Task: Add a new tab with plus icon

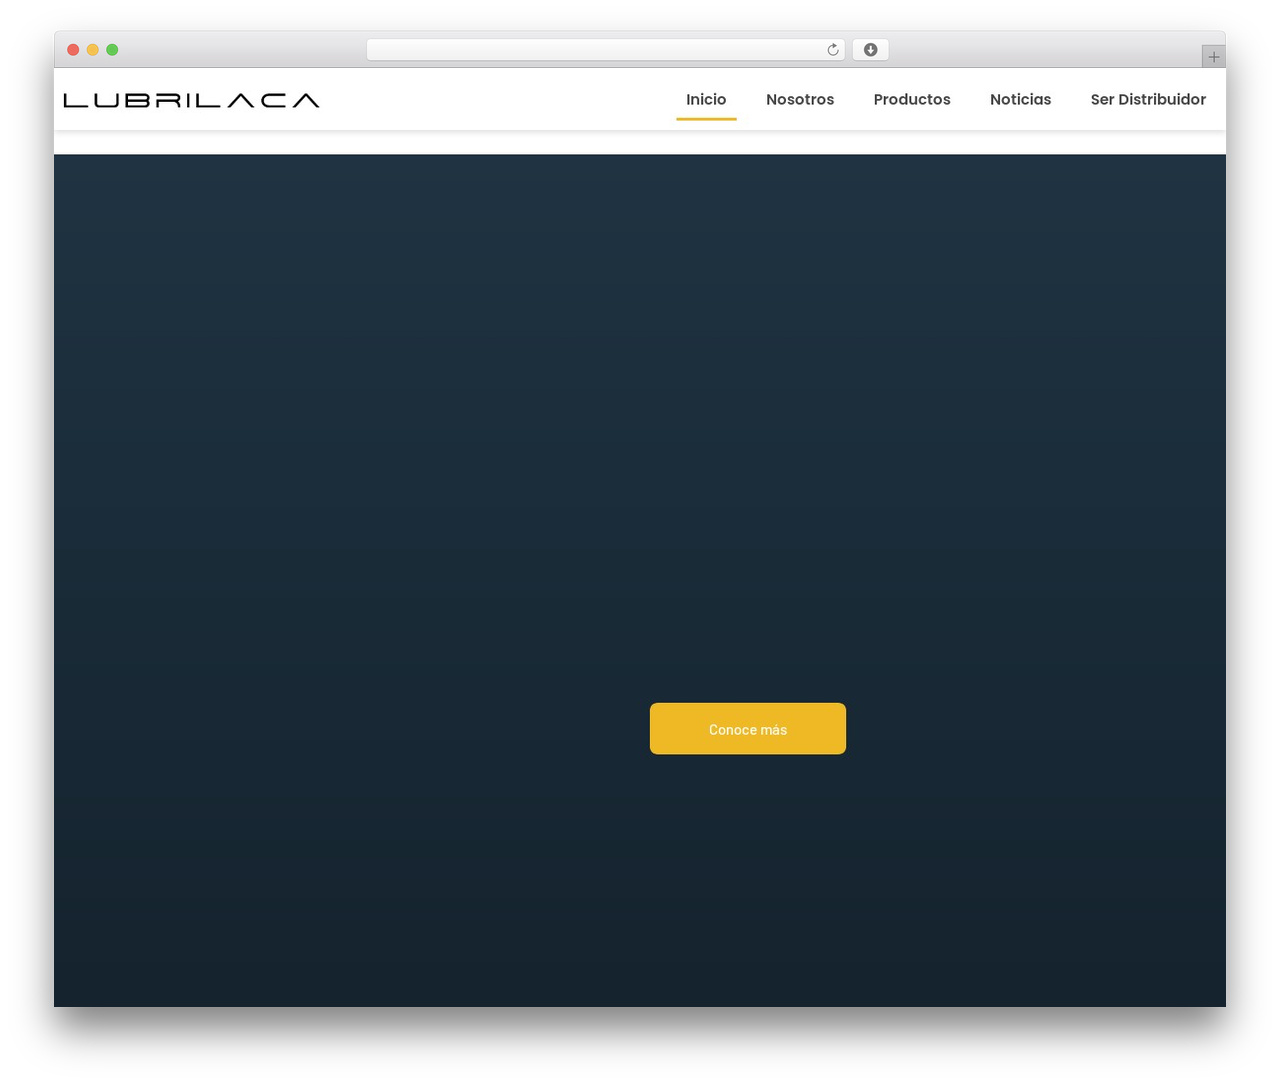Action: pyautogui.click(x=1213, y=57)
